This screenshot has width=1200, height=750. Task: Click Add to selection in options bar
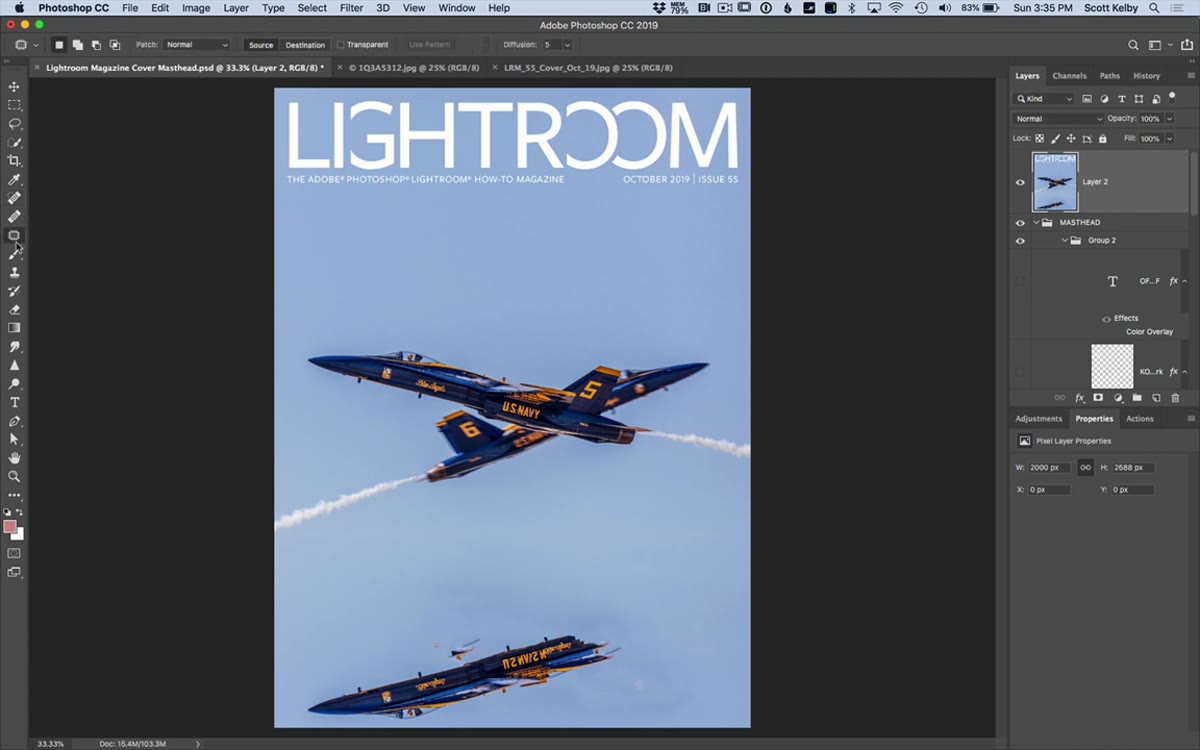(78, 45)
